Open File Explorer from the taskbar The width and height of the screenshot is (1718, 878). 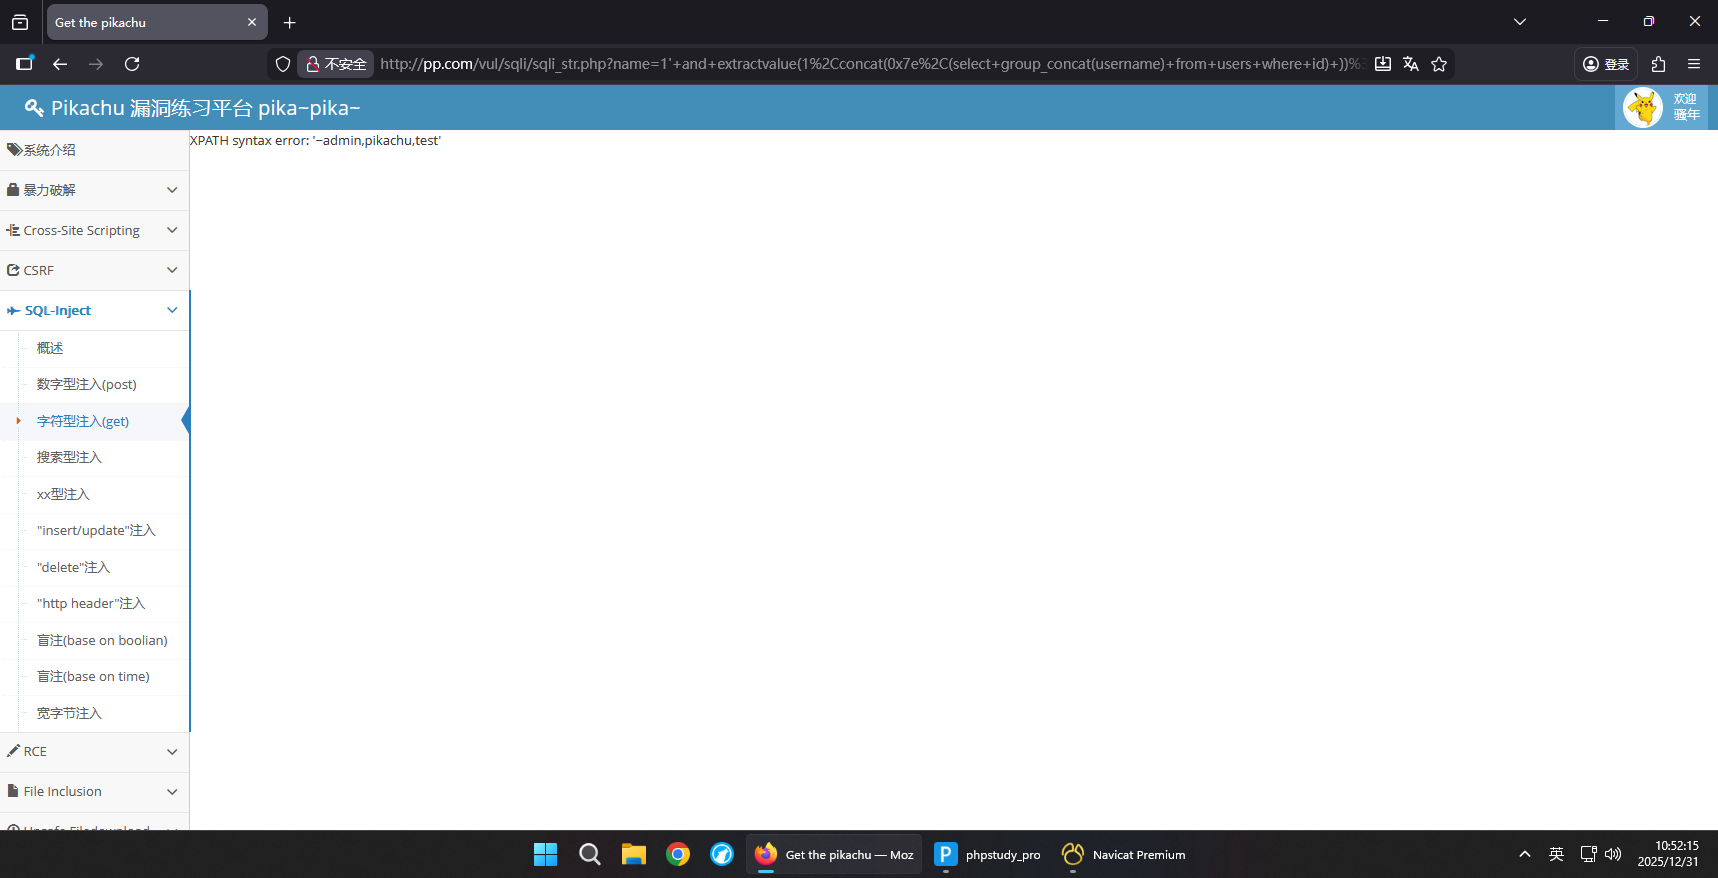(x=634, y=854)
